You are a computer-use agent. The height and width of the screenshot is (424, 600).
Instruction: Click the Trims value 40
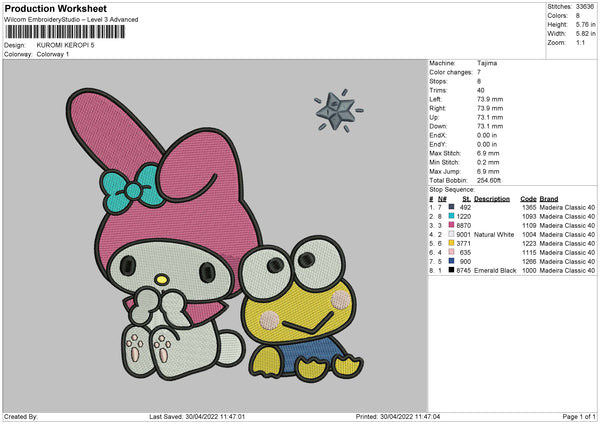pos(481,90)
